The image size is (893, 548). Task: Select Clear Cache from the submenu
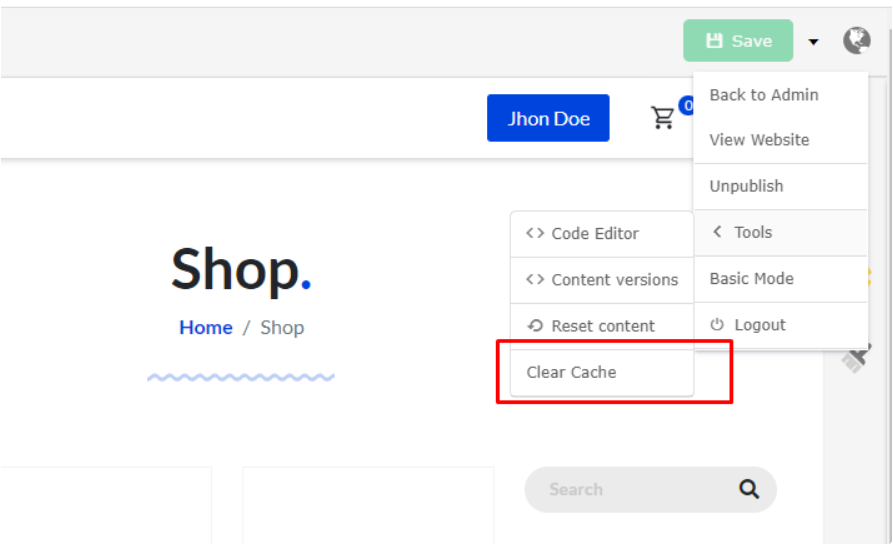572,372
